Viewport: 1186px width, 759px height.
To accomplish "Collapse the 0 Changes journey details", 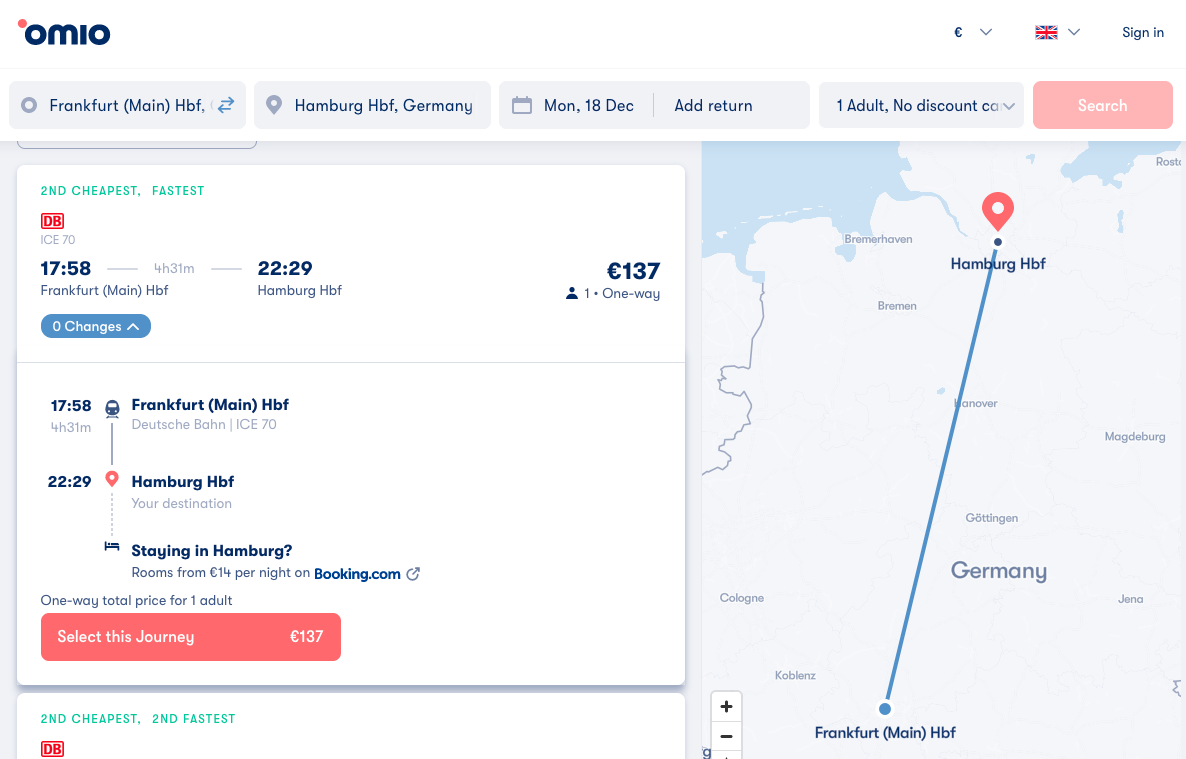I will click(96, 326).
